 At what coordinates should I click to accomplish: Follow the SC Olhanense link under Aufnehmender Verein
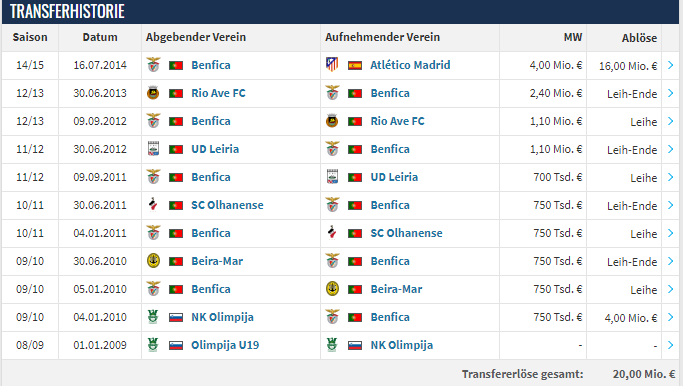pyautogui.click(x=406, y=233)
